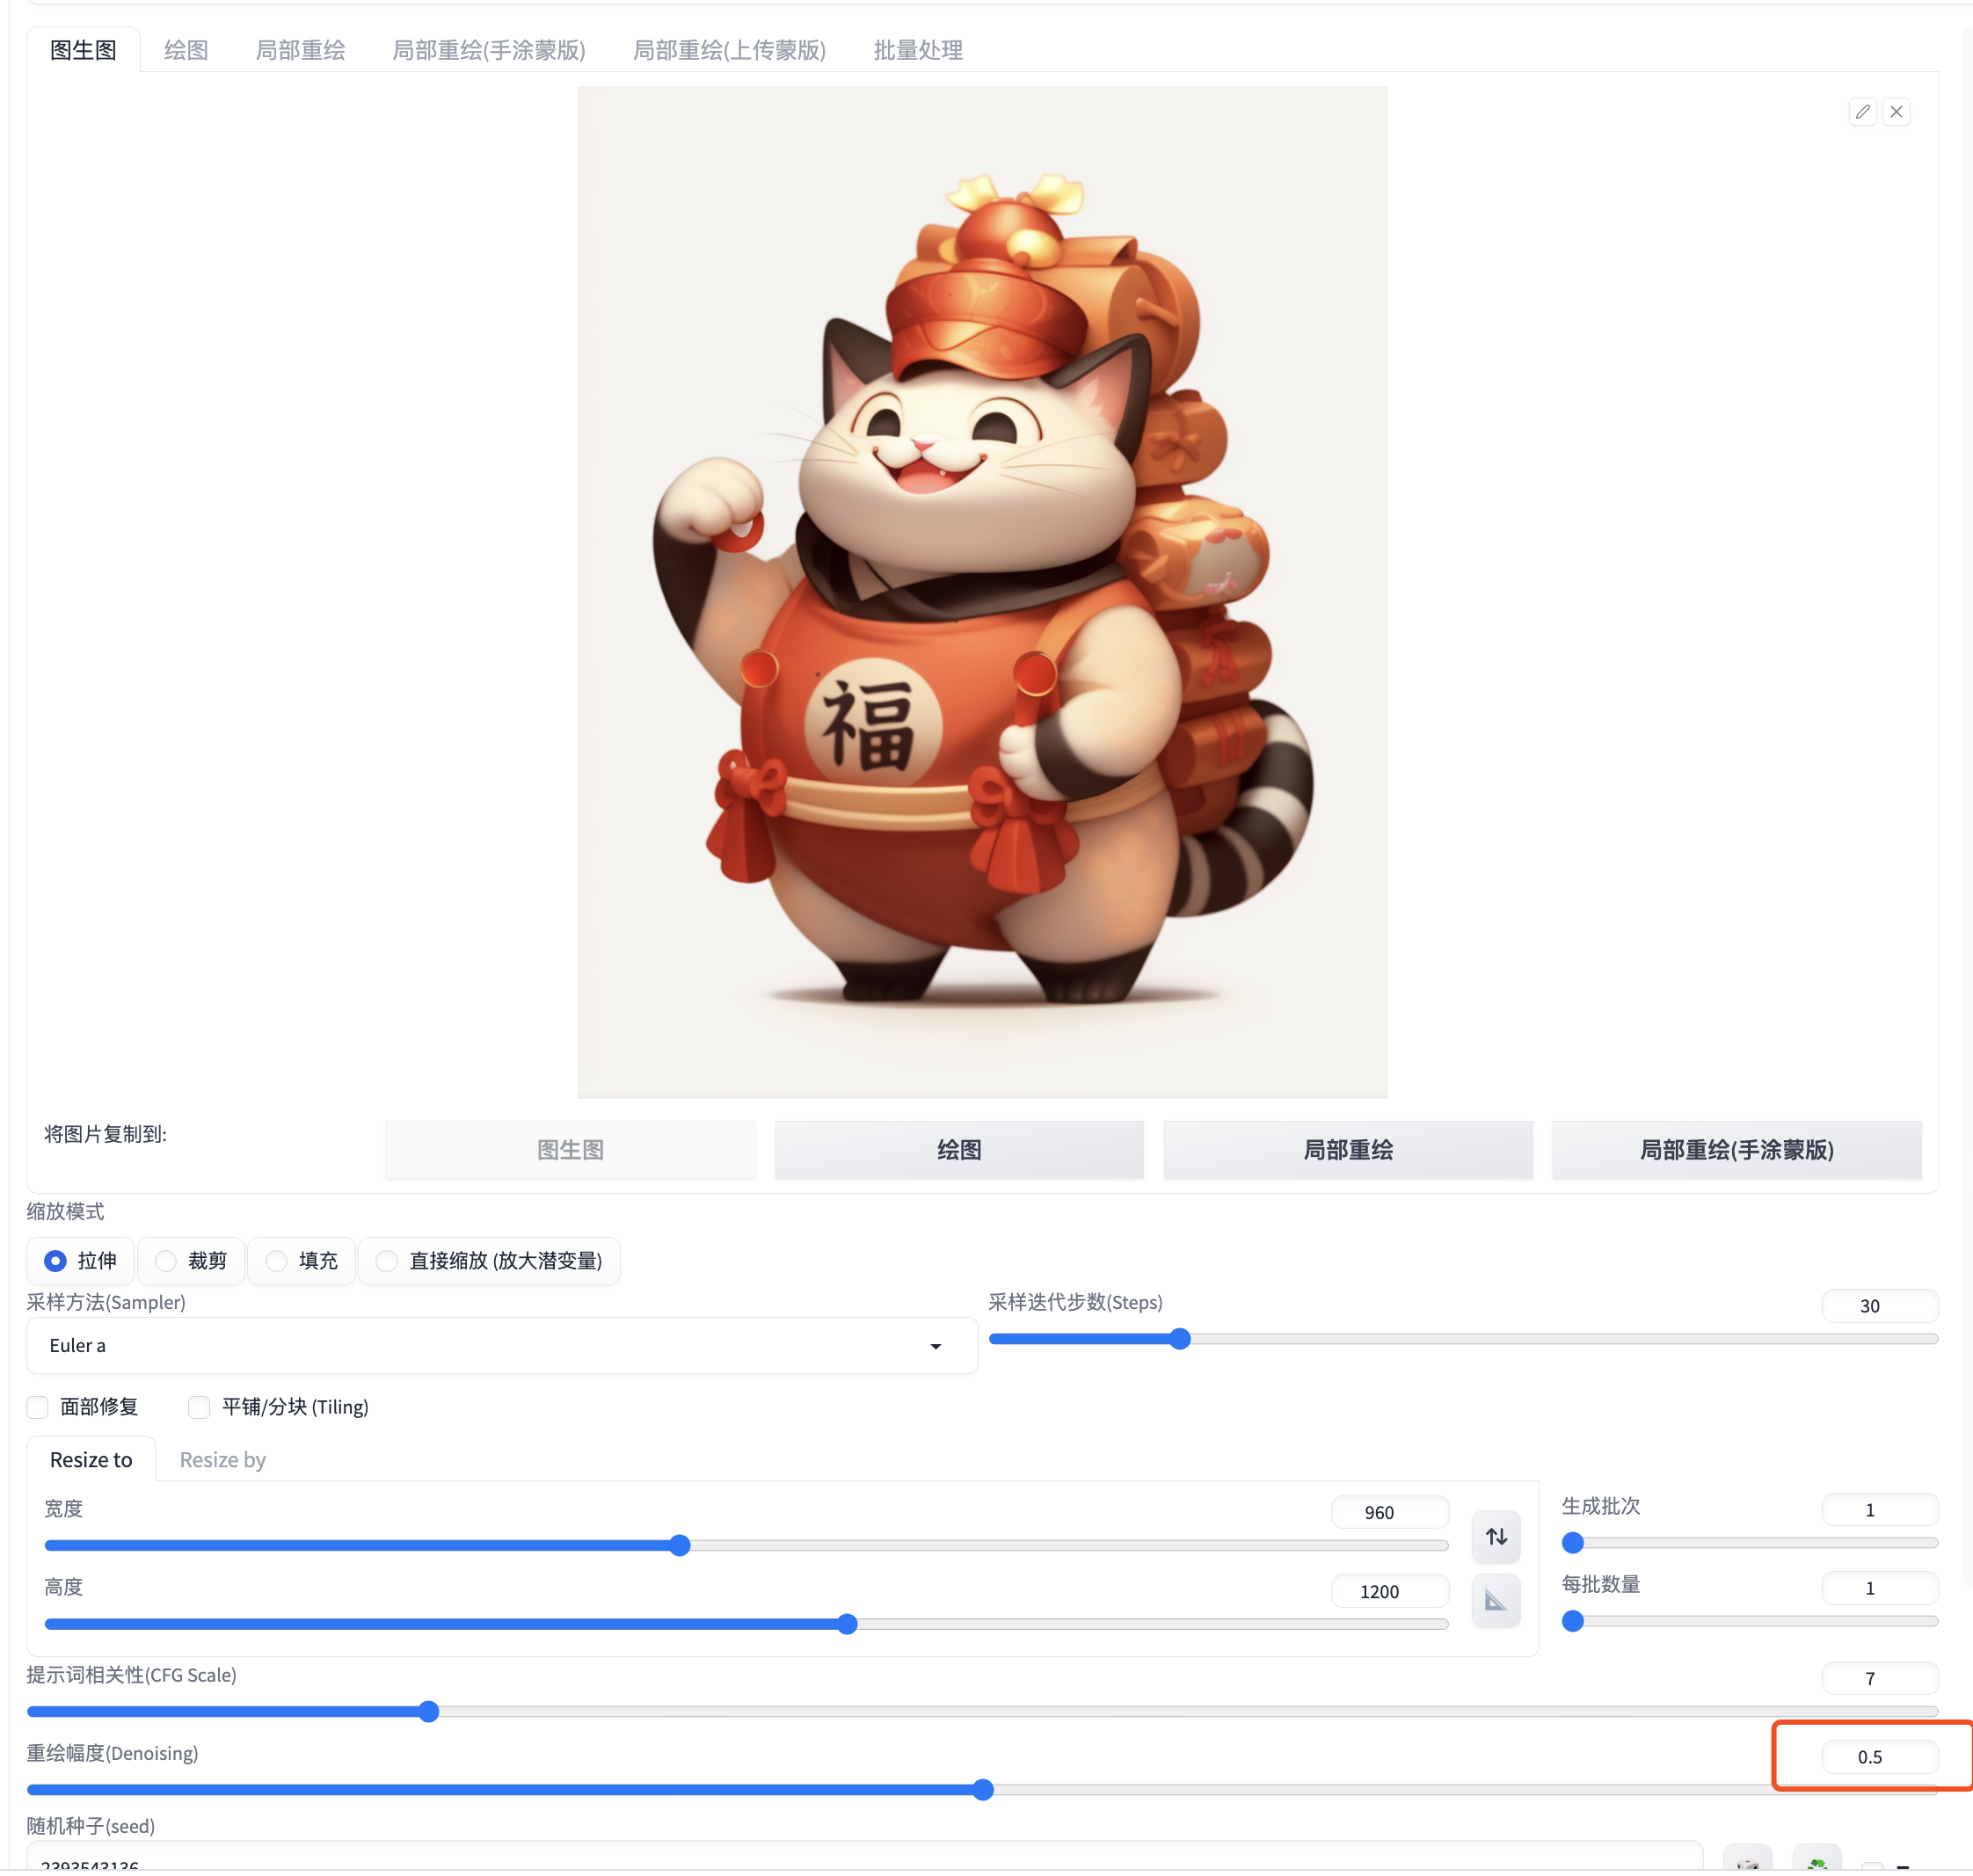Click the 重绘幅度(Denoising) slider
The width and height of the screenshot is (1973, 1876).
(x=982, y=1790)
